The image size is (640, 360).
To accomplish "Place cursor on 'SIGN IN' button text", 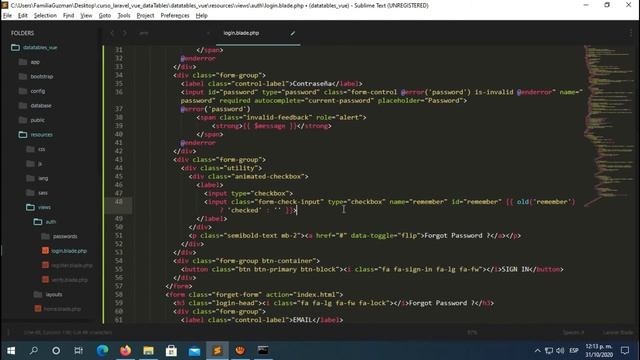I will pyautogui.click(x=517, y=269).
